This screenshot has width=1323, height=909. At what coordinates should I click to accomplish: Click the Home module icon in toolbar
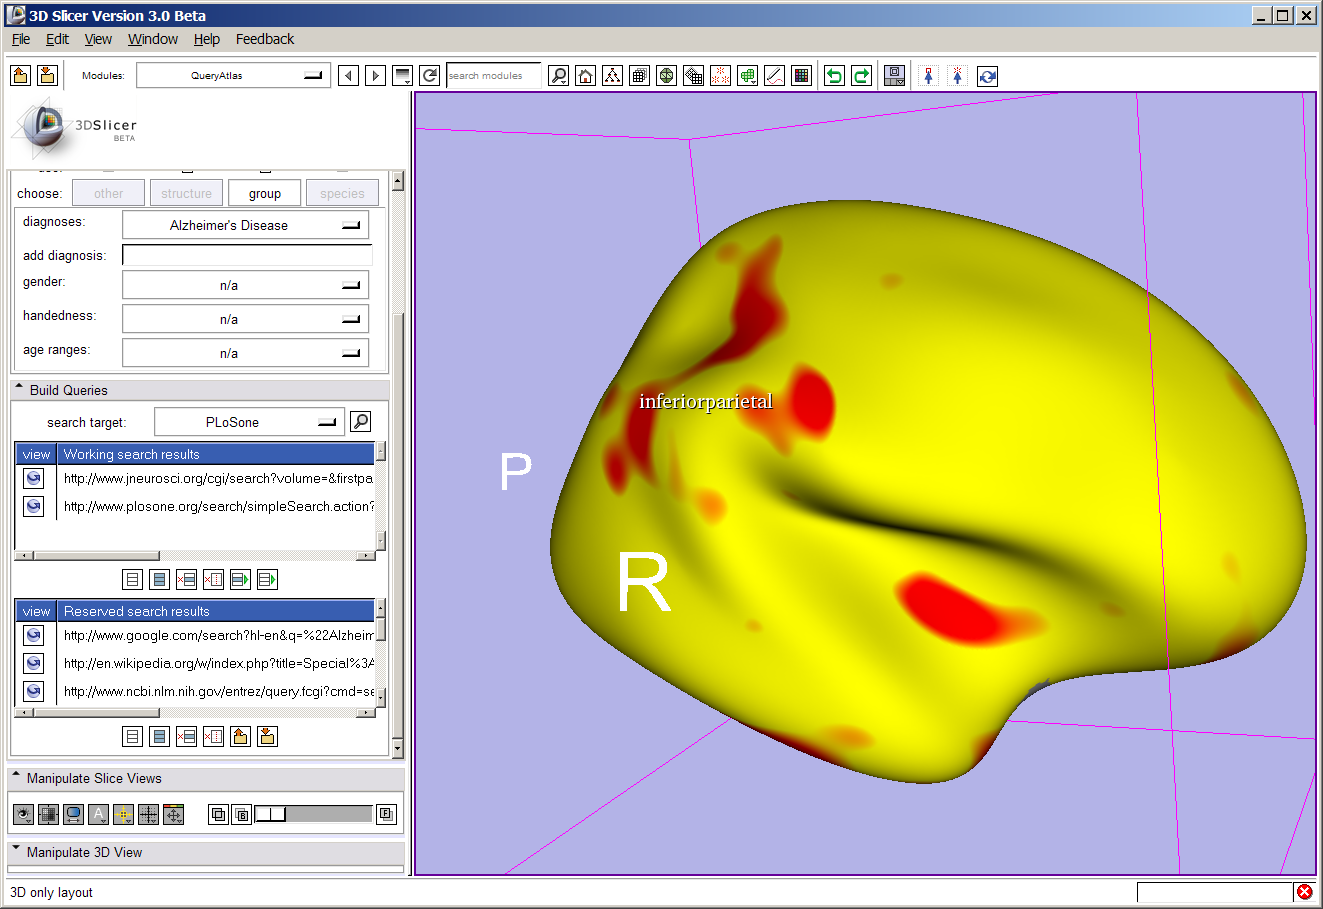pyautogui.click(x=586, y=76)
